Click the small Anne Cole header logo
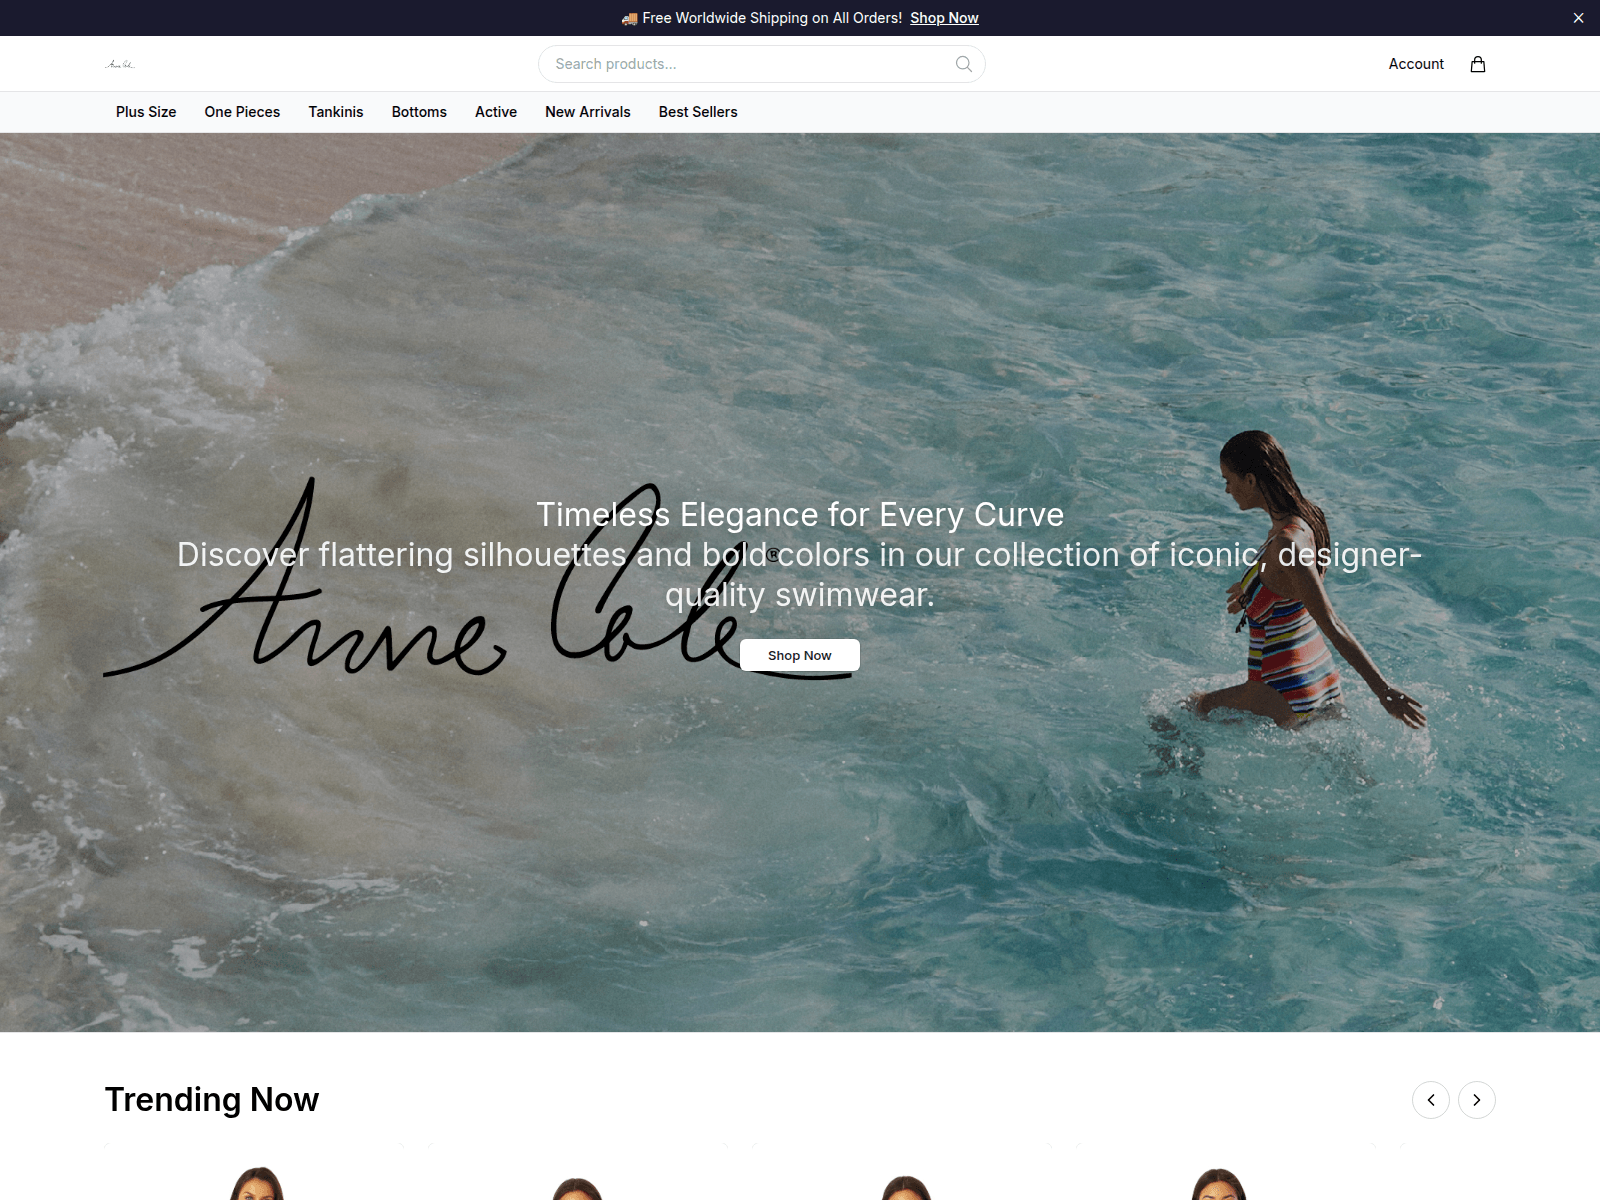This screenshot has height=1200, width=1600. coord(120,64)
